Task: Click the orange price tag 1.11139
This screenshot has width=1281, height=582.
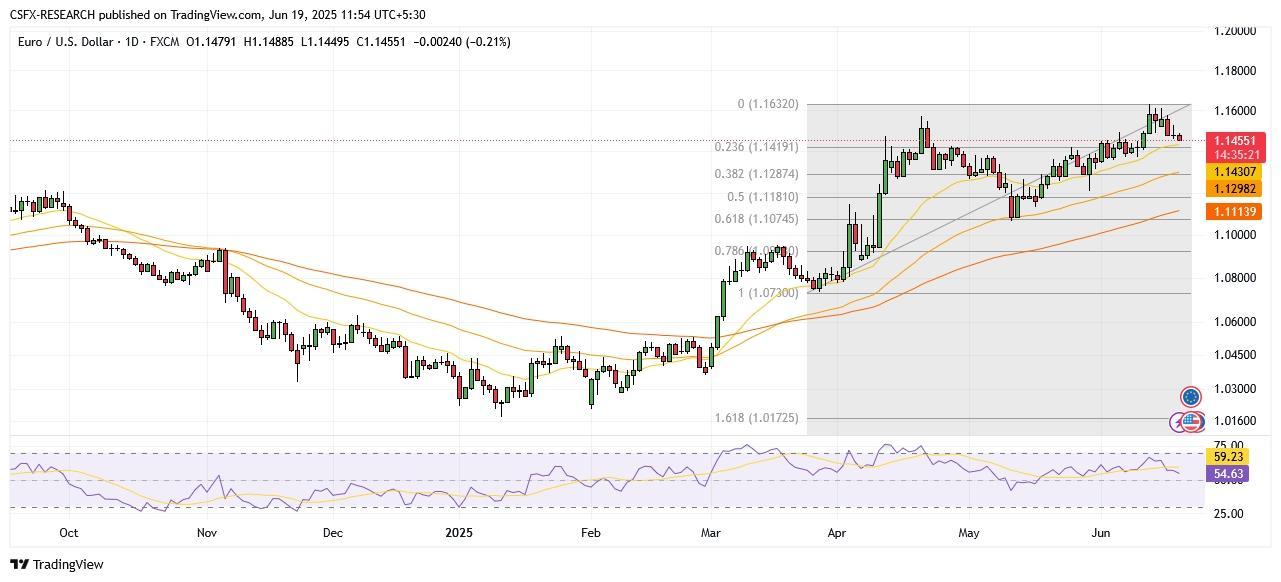Action: (1235, 212)
